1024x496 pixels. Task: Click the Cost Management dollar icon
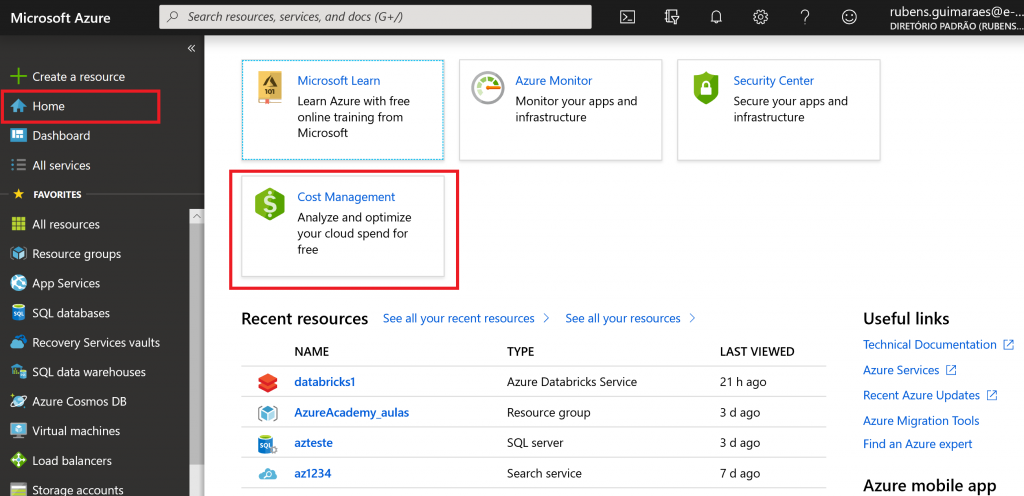pyautogui.click(x=270, y=204)
